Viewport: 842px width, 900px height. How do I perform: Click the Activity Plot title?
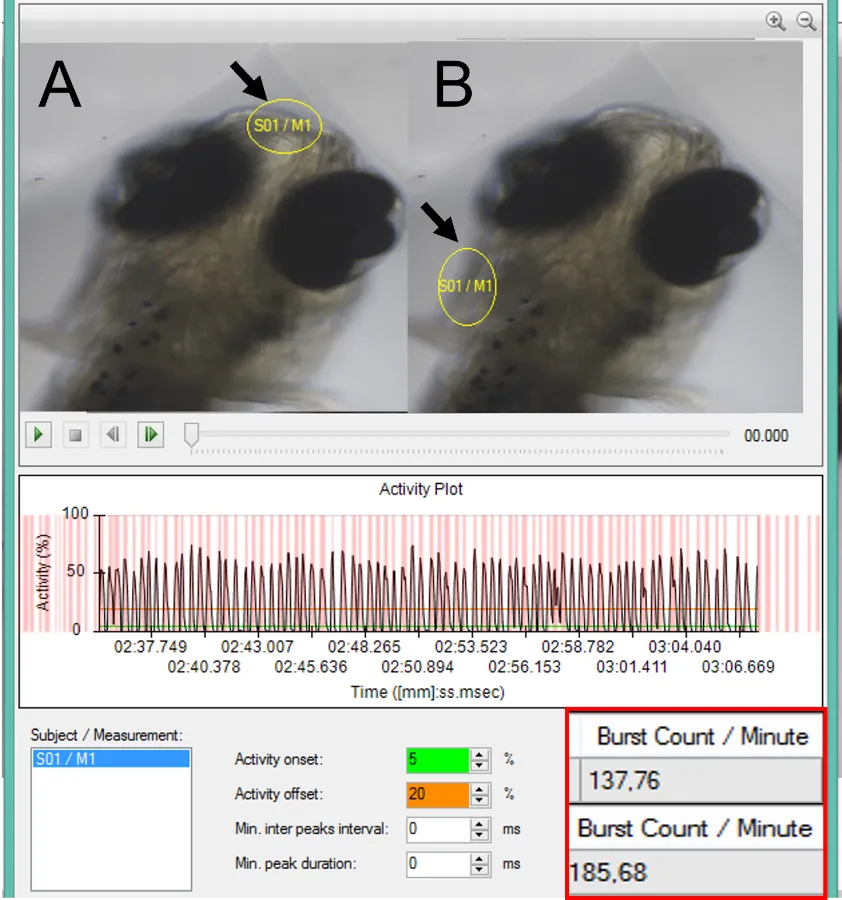click(x=421, y=489)
